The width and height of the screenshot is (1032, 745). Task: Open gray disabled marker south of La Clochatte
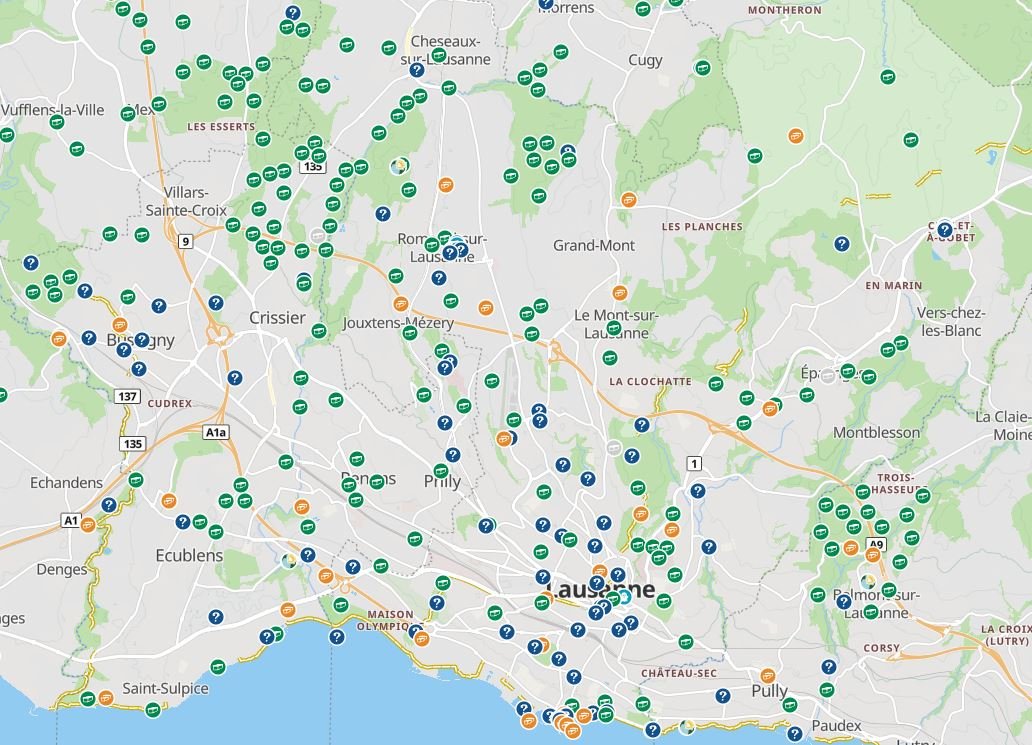click(613, 448)
